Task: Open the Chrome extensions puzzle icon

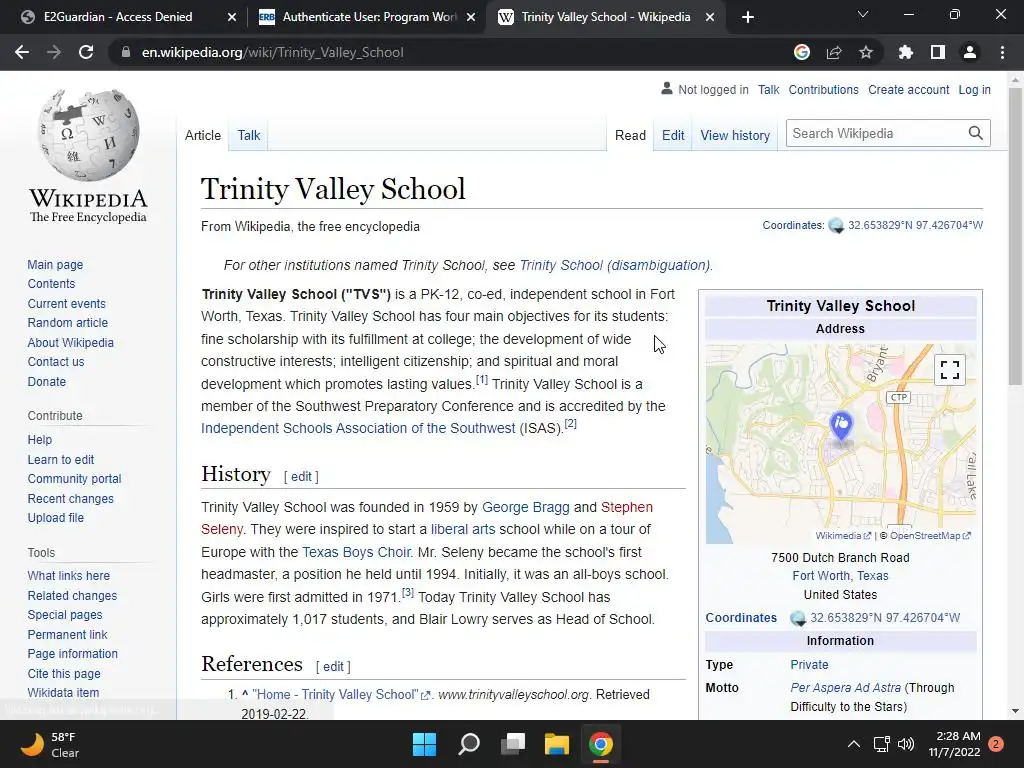Action: (905, 52)
